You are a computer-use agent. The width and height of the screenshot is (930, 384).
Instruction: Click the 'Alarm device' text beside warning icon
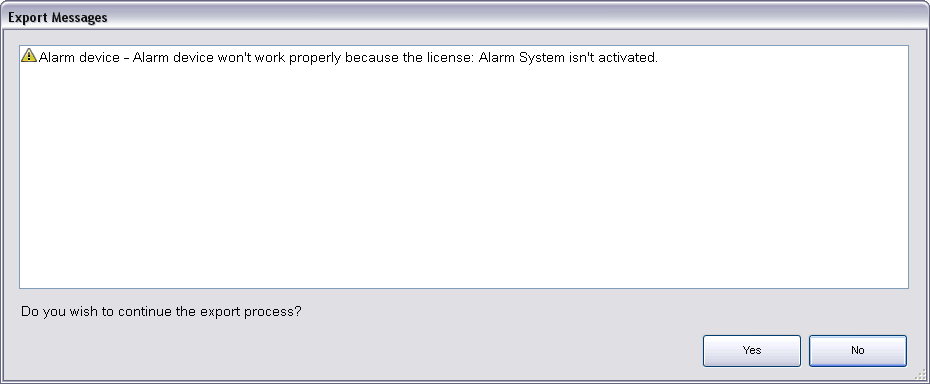pyautogui.click(x=79, y=58)
